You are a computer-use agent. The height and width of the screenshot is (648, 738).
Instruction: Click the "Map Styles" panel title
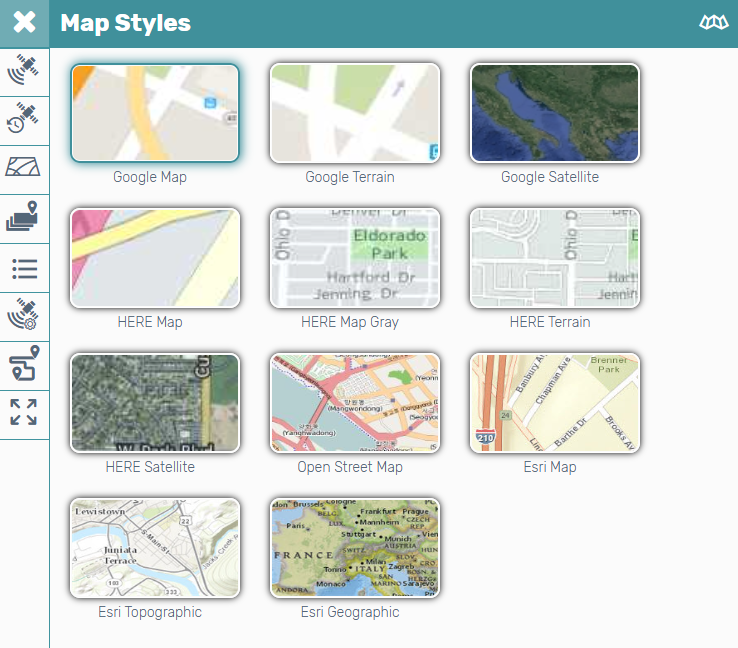tap(126, 23)
